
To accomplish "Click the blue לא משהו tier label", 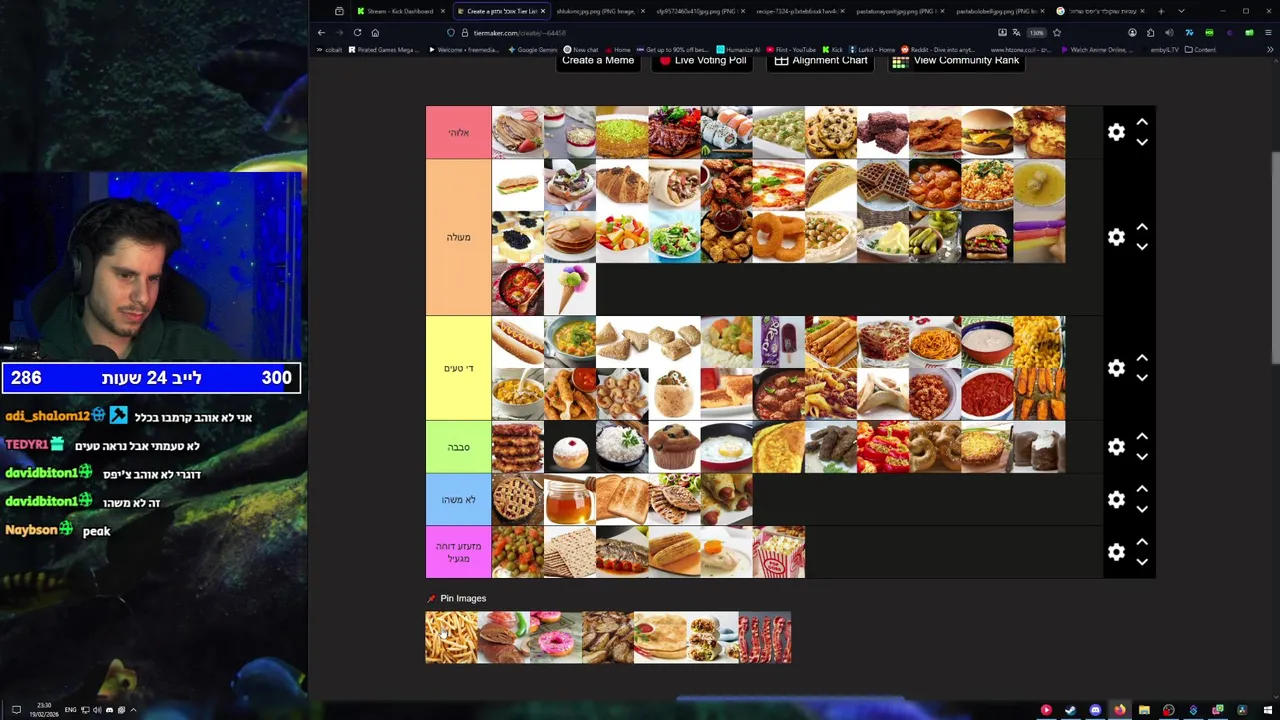I will coord(458,499).
